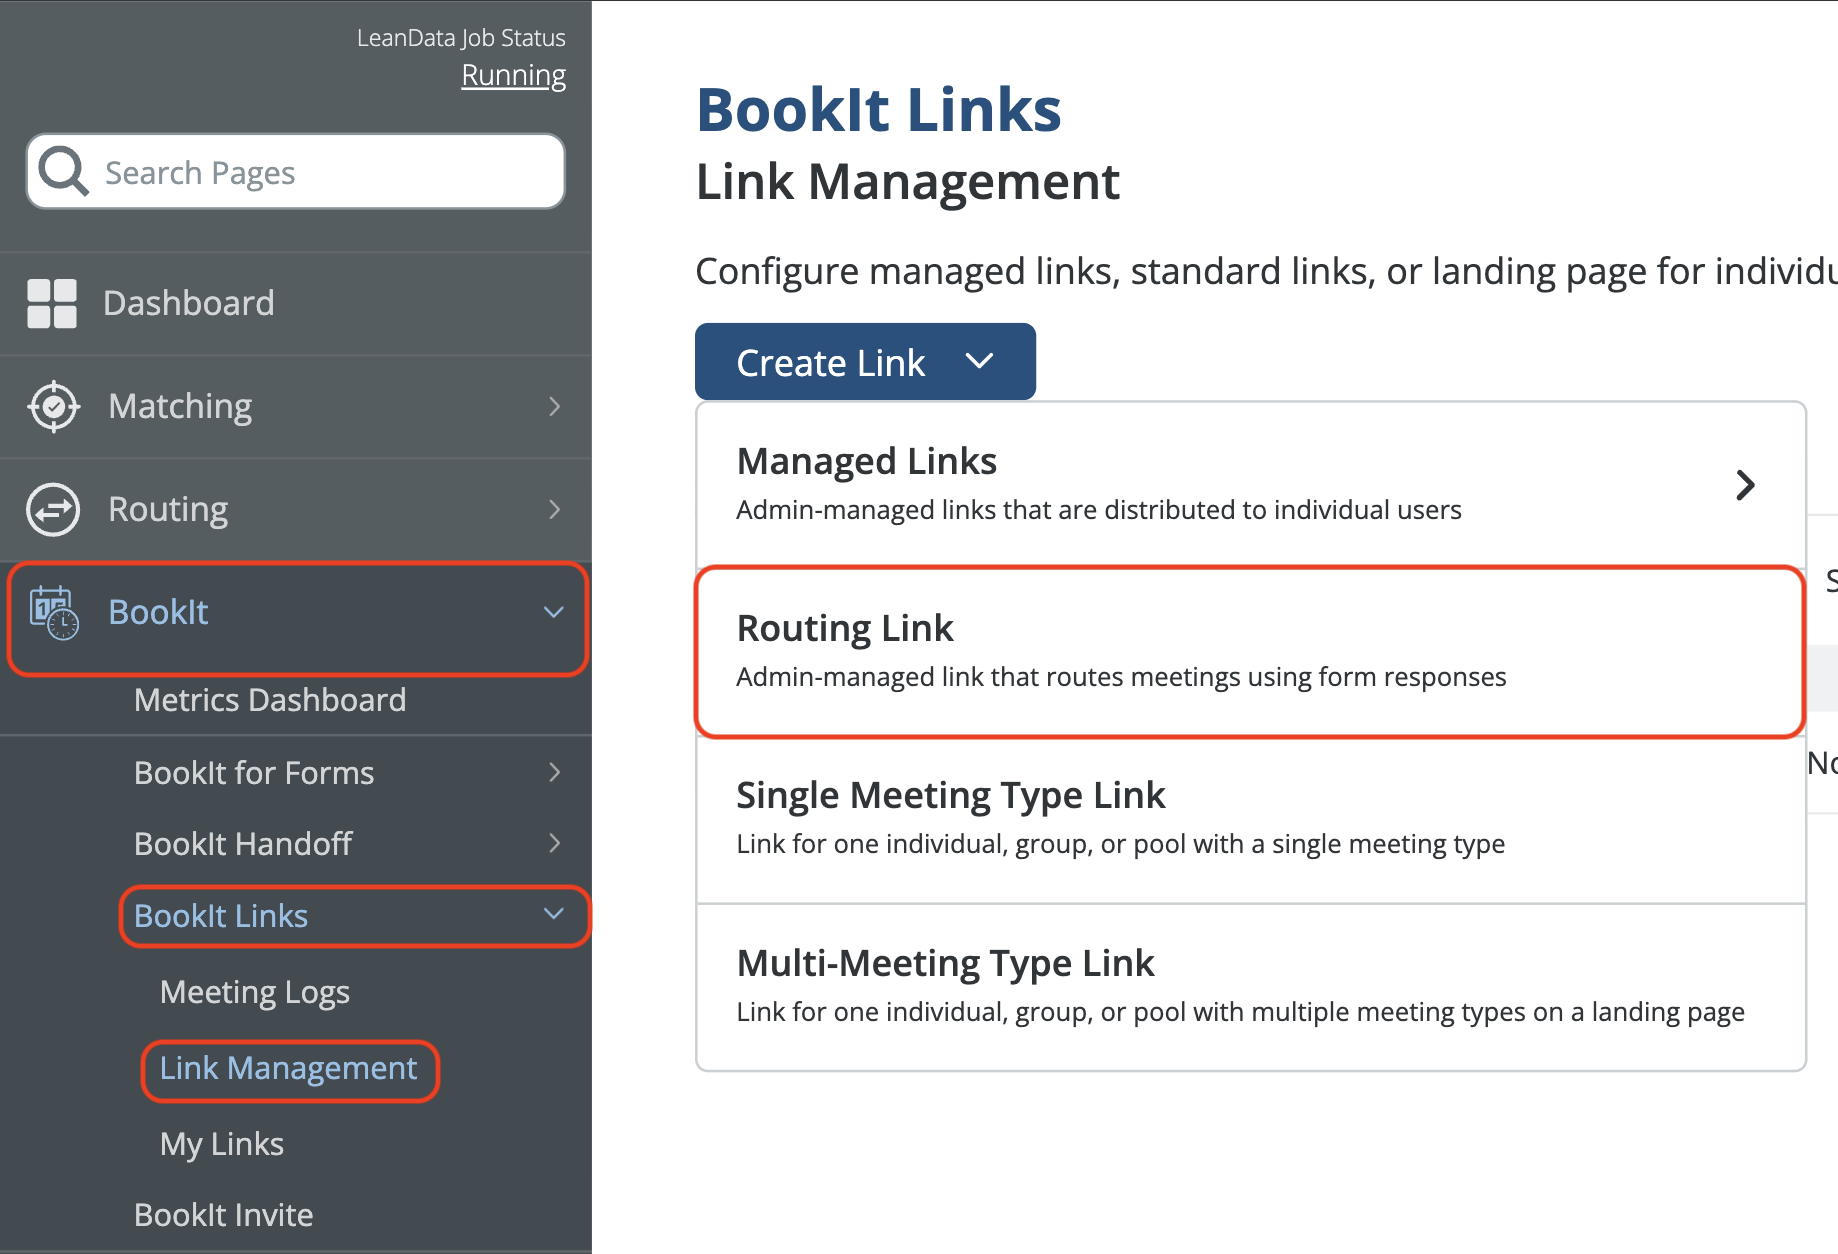This screenshot has height=1254, width=1838.
Task: Open My Links in sidebar
Action: (222, 1144)
